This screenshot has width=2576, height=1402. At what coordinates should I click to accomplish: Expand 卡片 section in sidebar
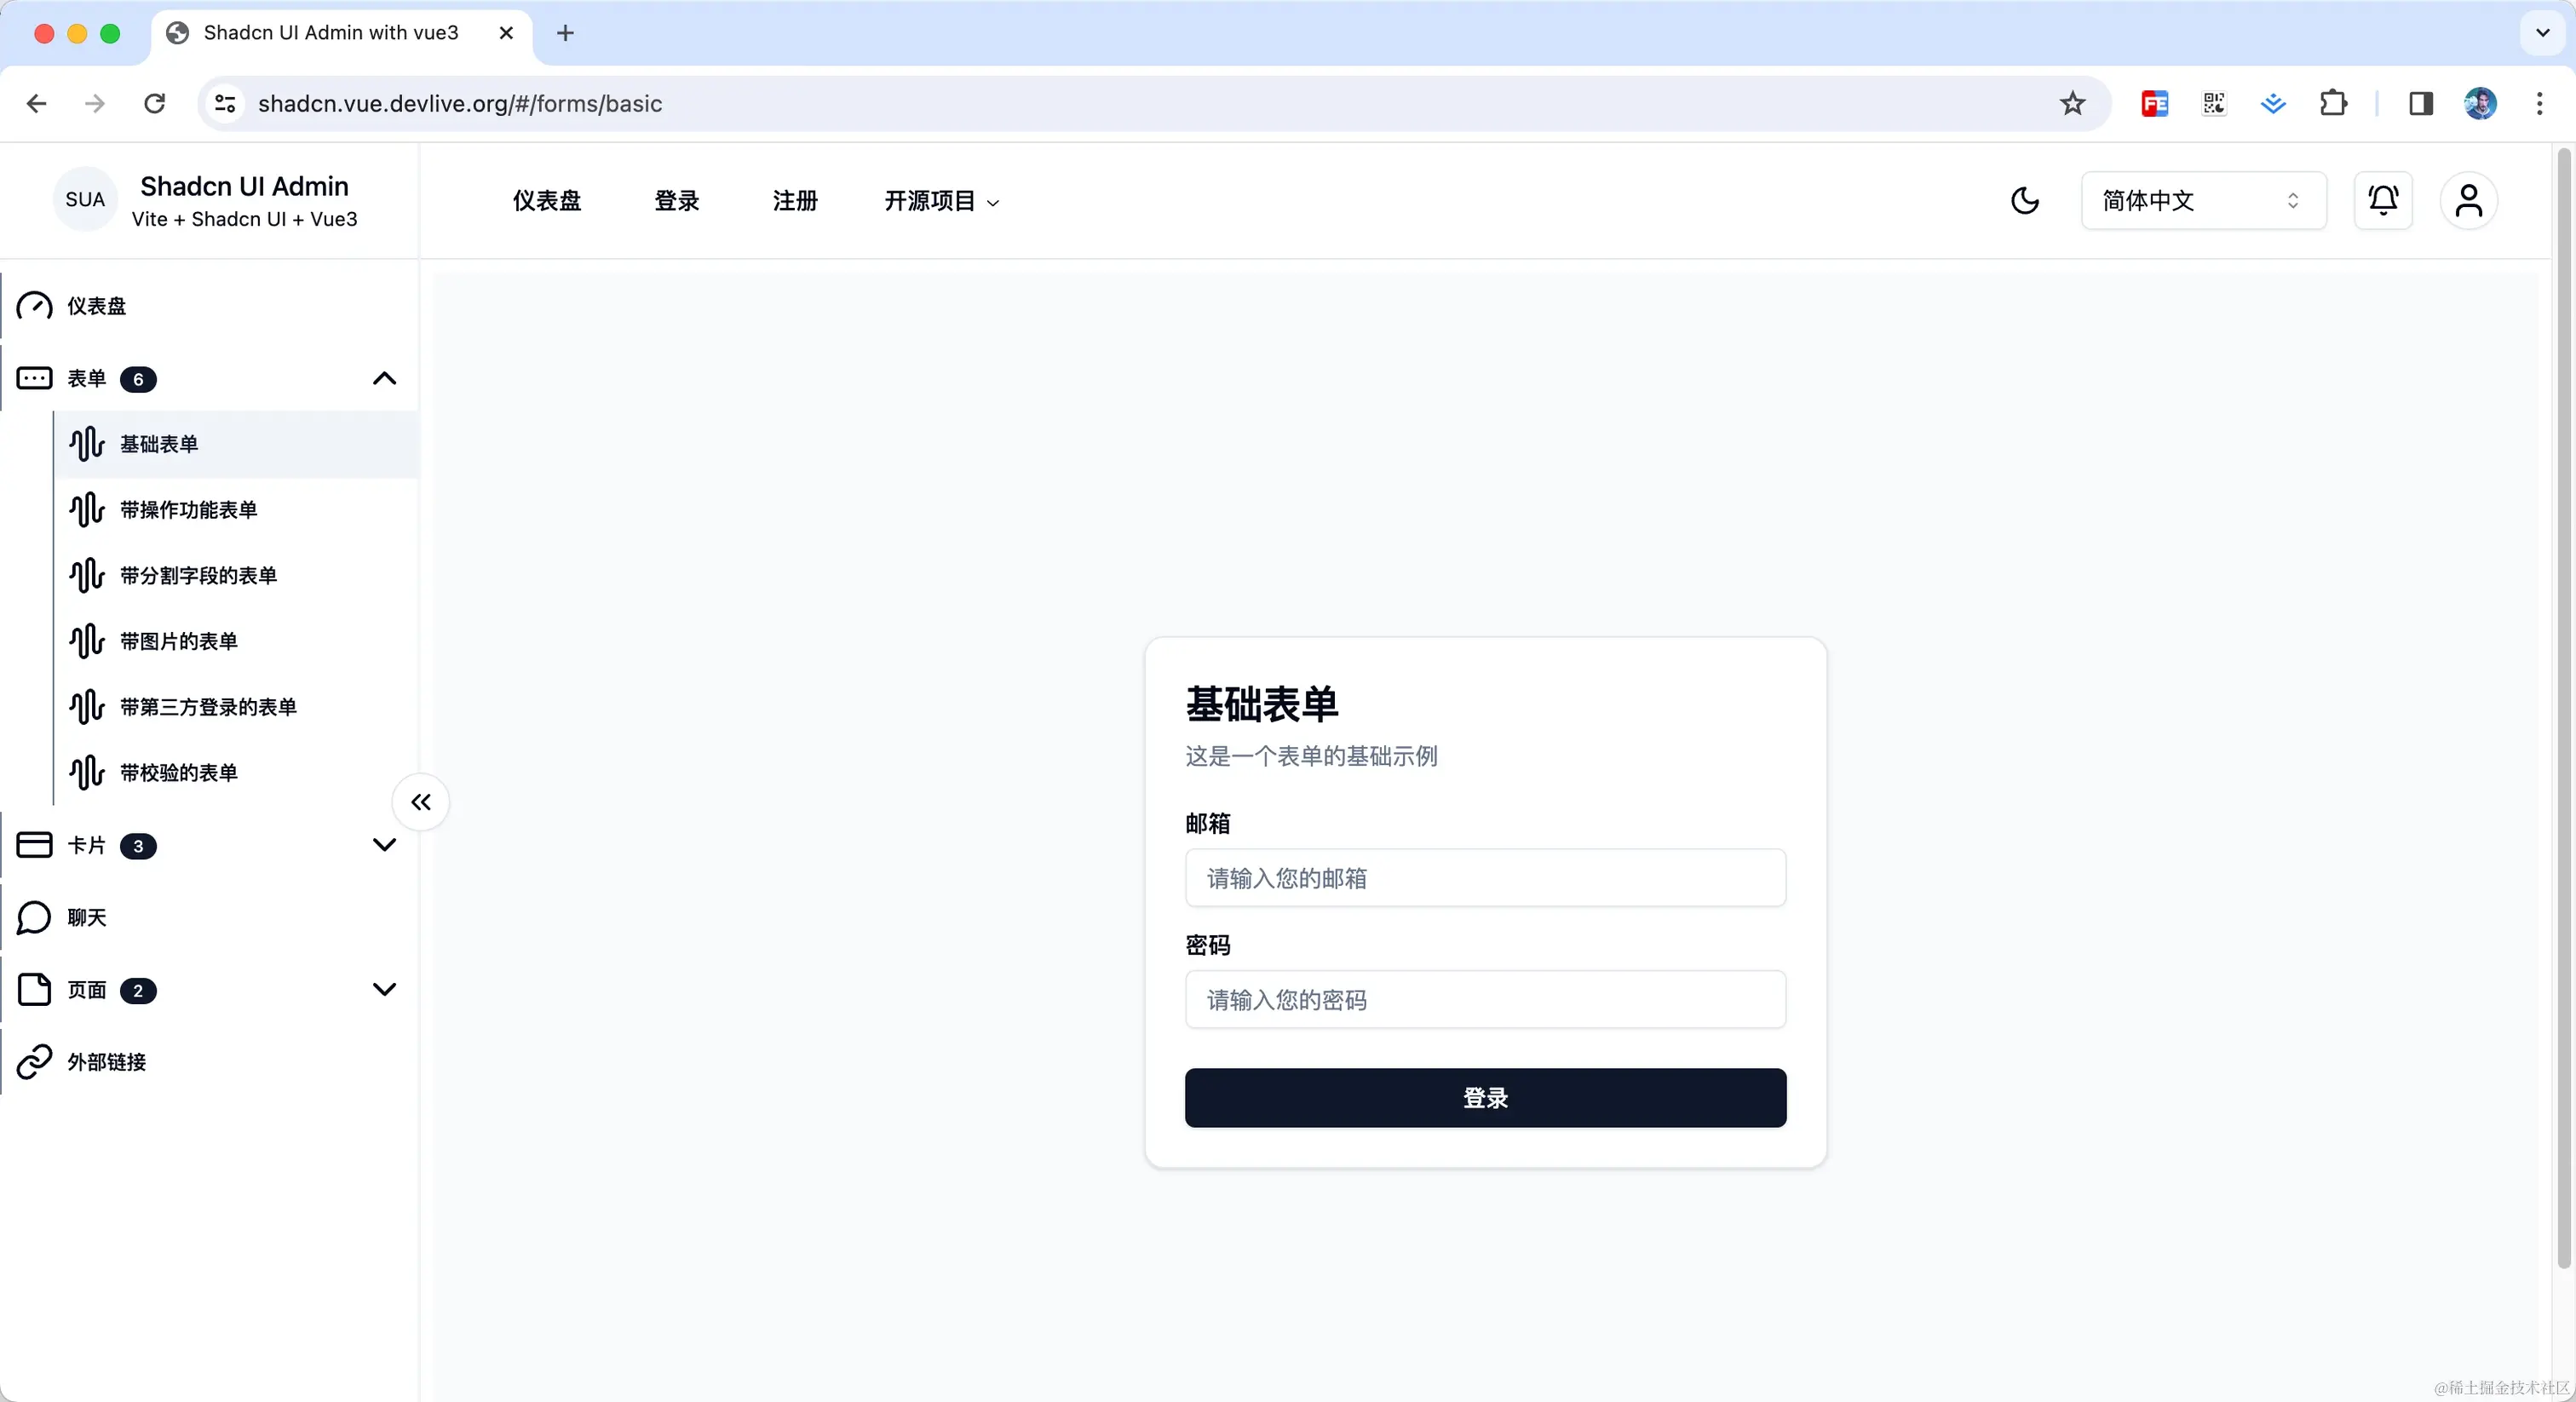384,845
